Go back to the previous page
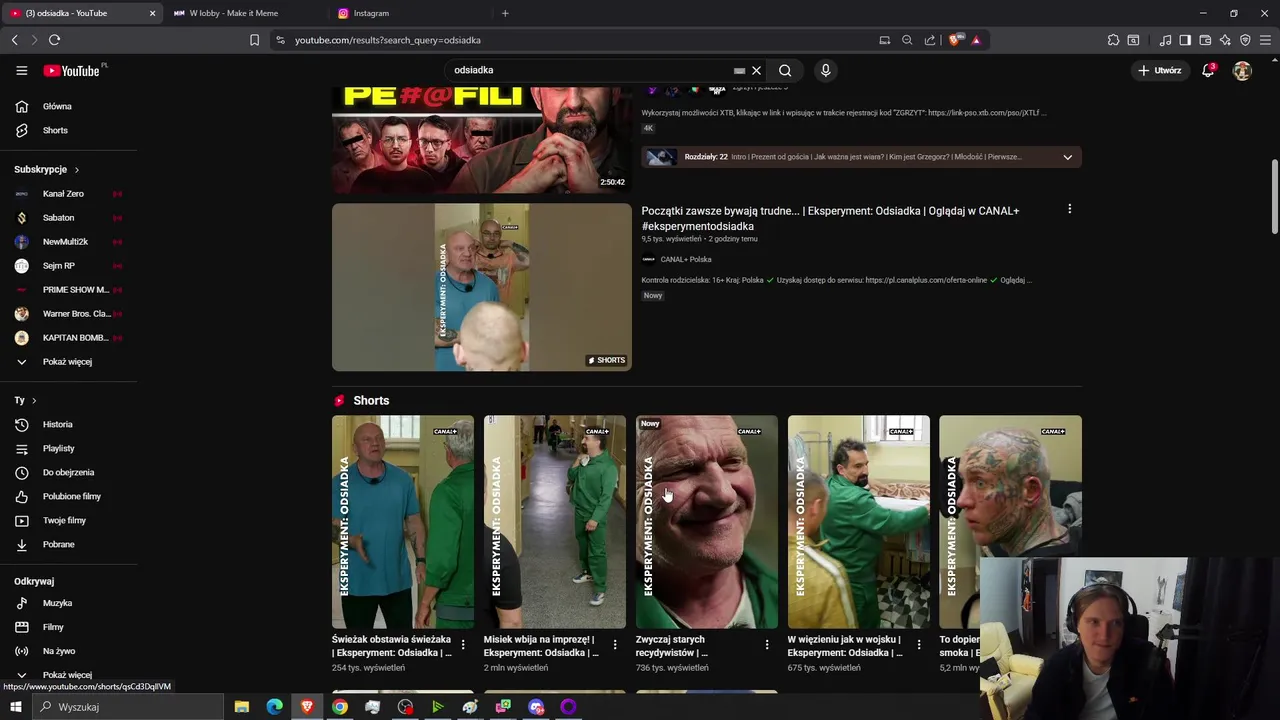The width and height of the screenshot is (1280, 720). pos(14,40)
